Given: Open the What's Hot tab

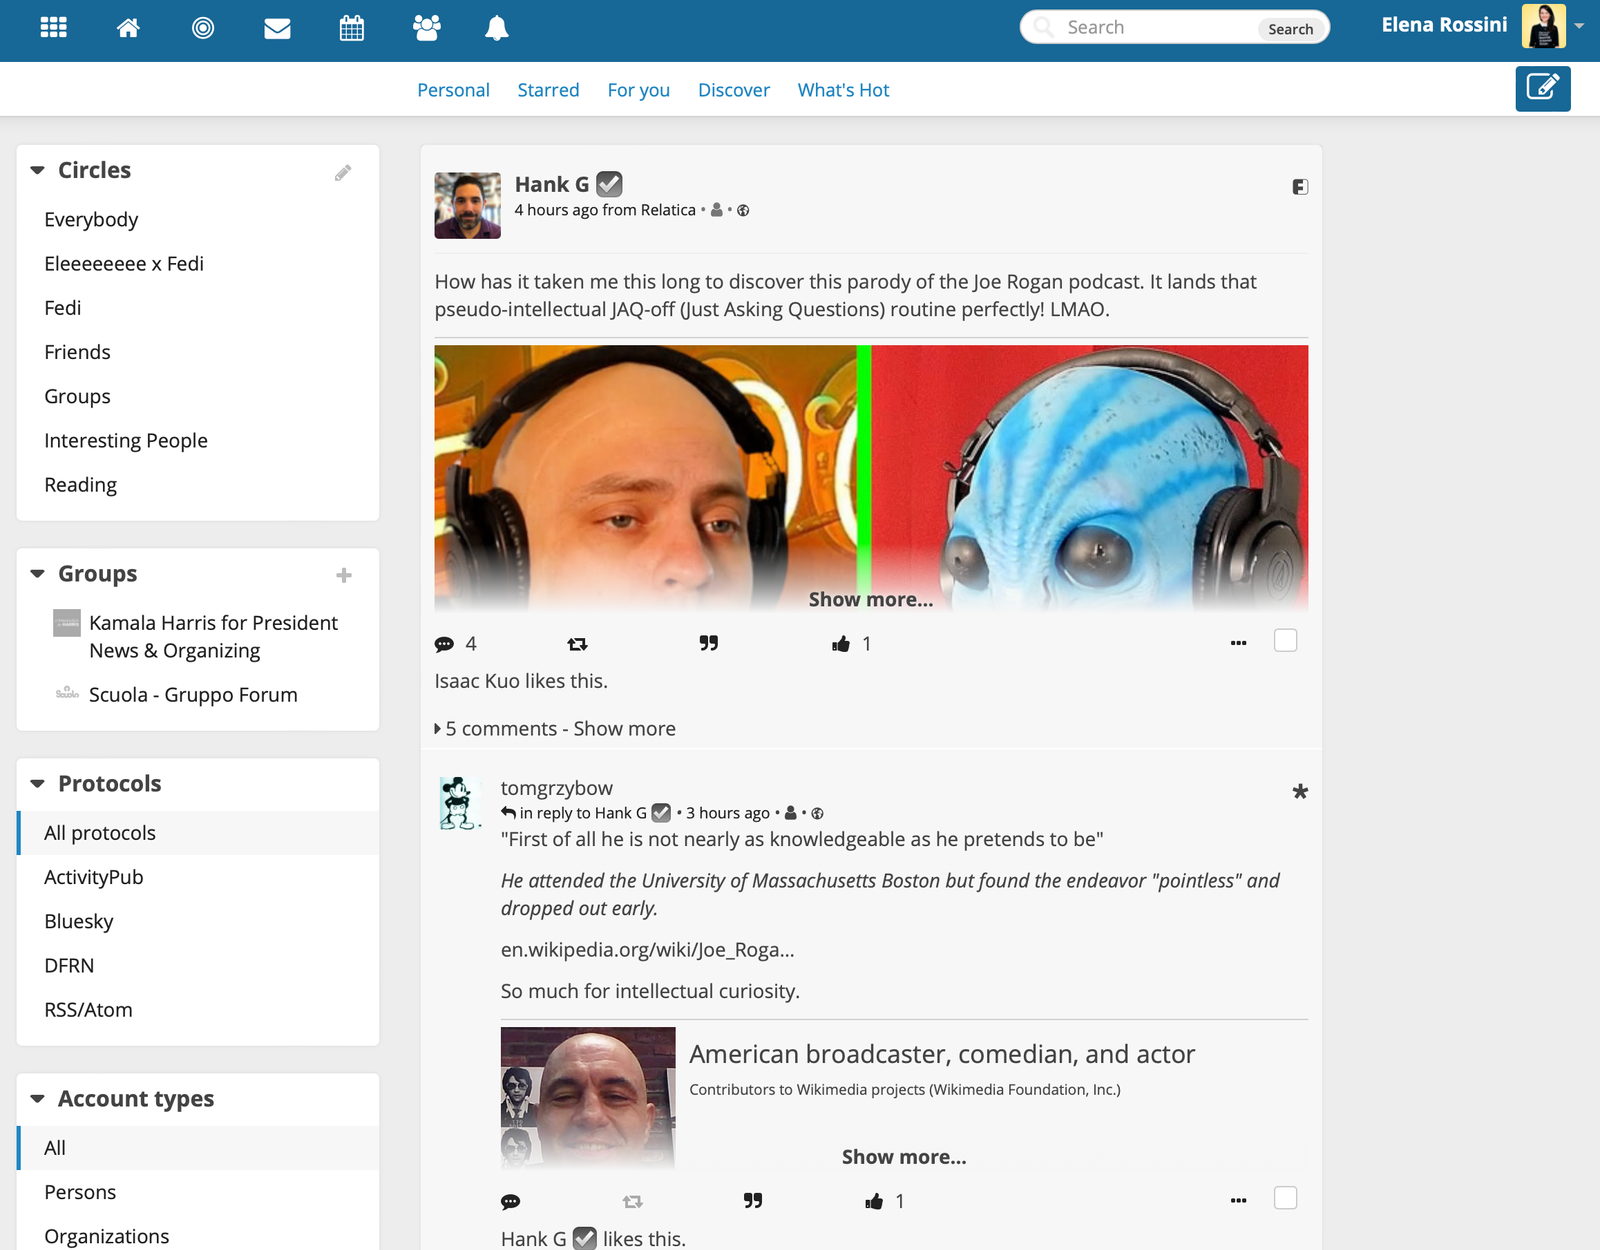Looking at the screenshot, I should click(x=843, y=90).
